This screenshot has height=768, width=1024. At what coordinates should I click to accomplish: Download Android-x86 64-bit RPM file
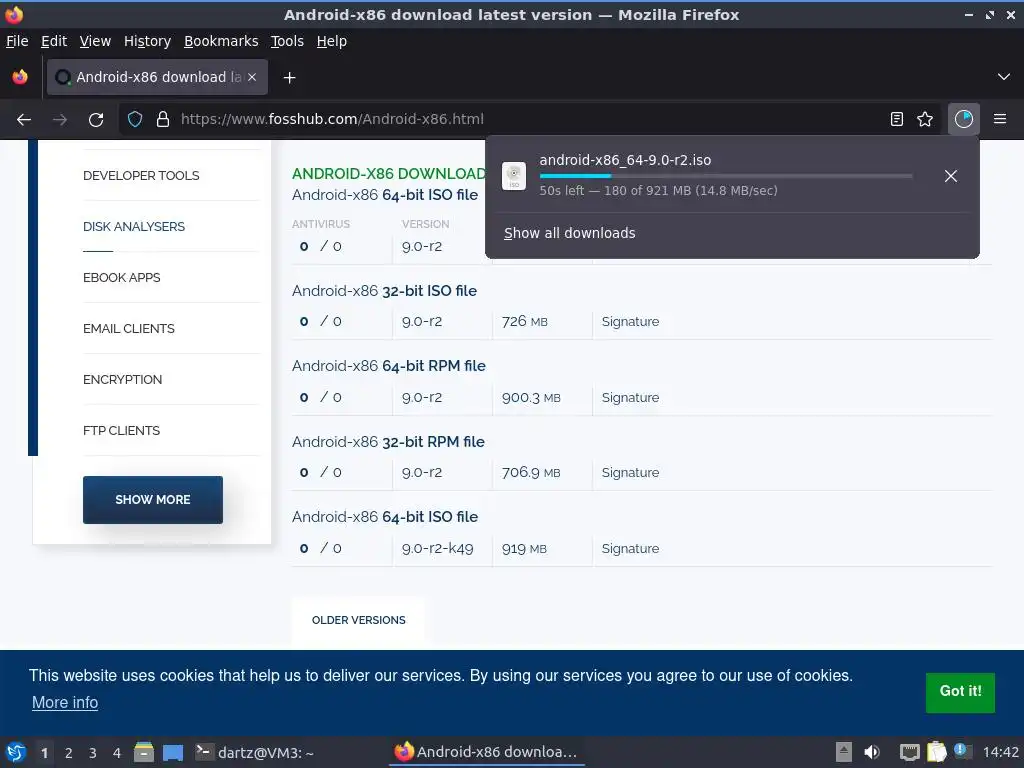tap(389, 366)
